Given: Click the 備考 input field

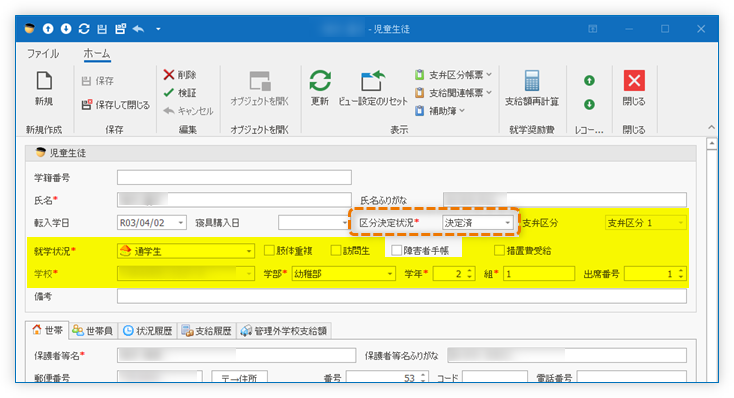Looking at the screenshot, I should point(402,296).
